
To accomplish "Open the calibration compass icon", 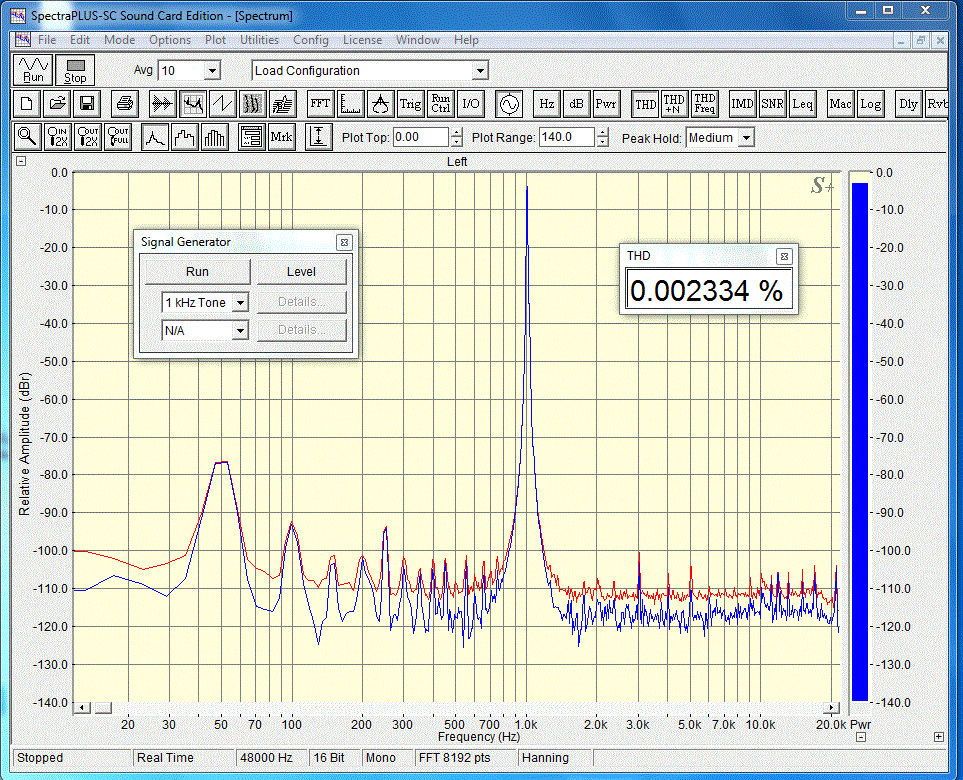I will coord(381,104).
